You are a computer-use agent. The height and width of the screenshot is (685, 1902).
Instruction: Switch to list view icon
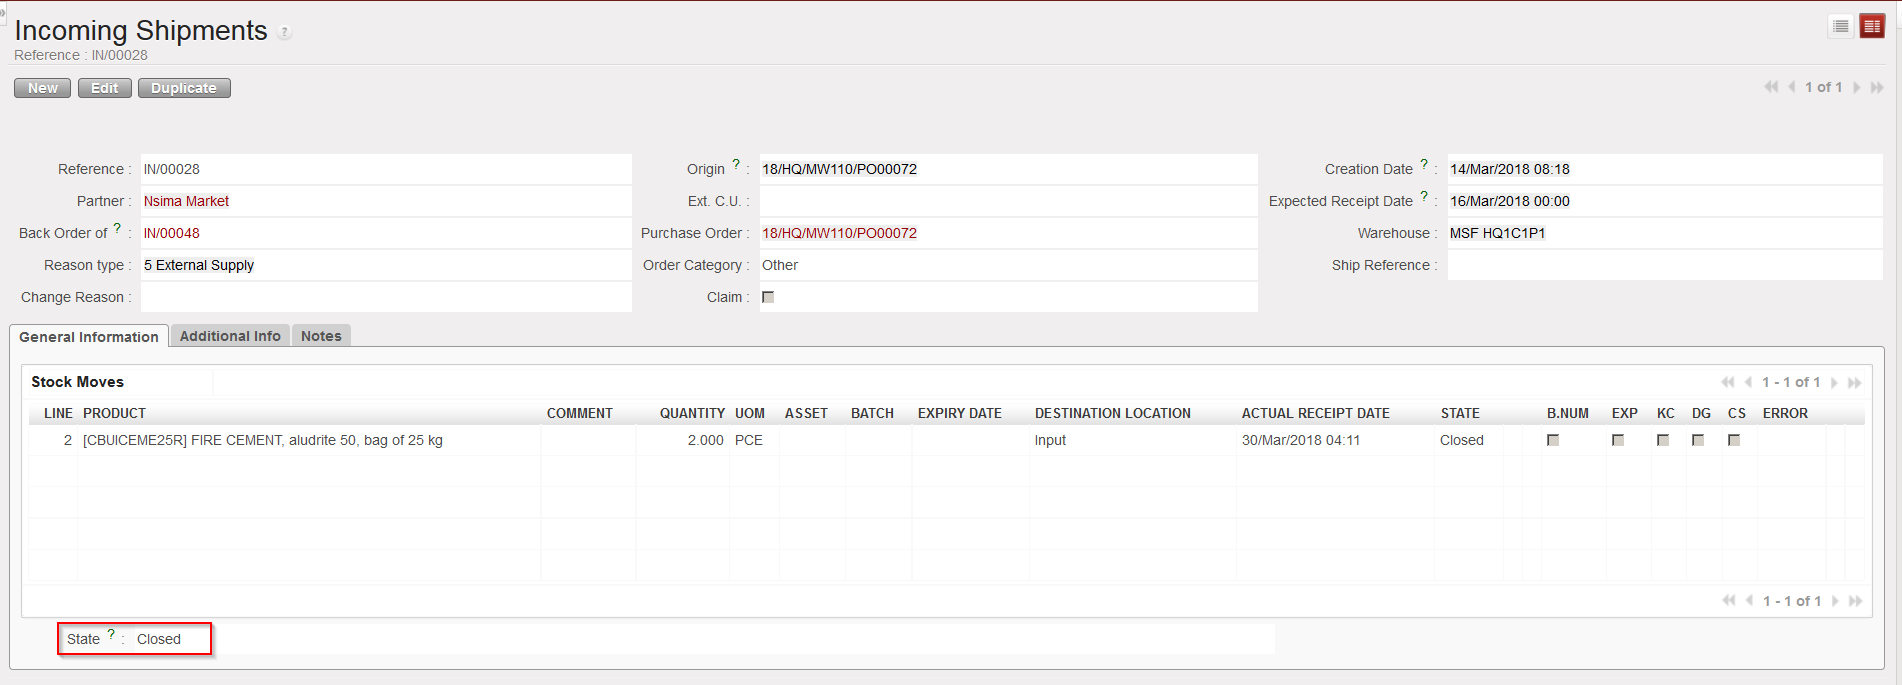tap(1840, 26)
